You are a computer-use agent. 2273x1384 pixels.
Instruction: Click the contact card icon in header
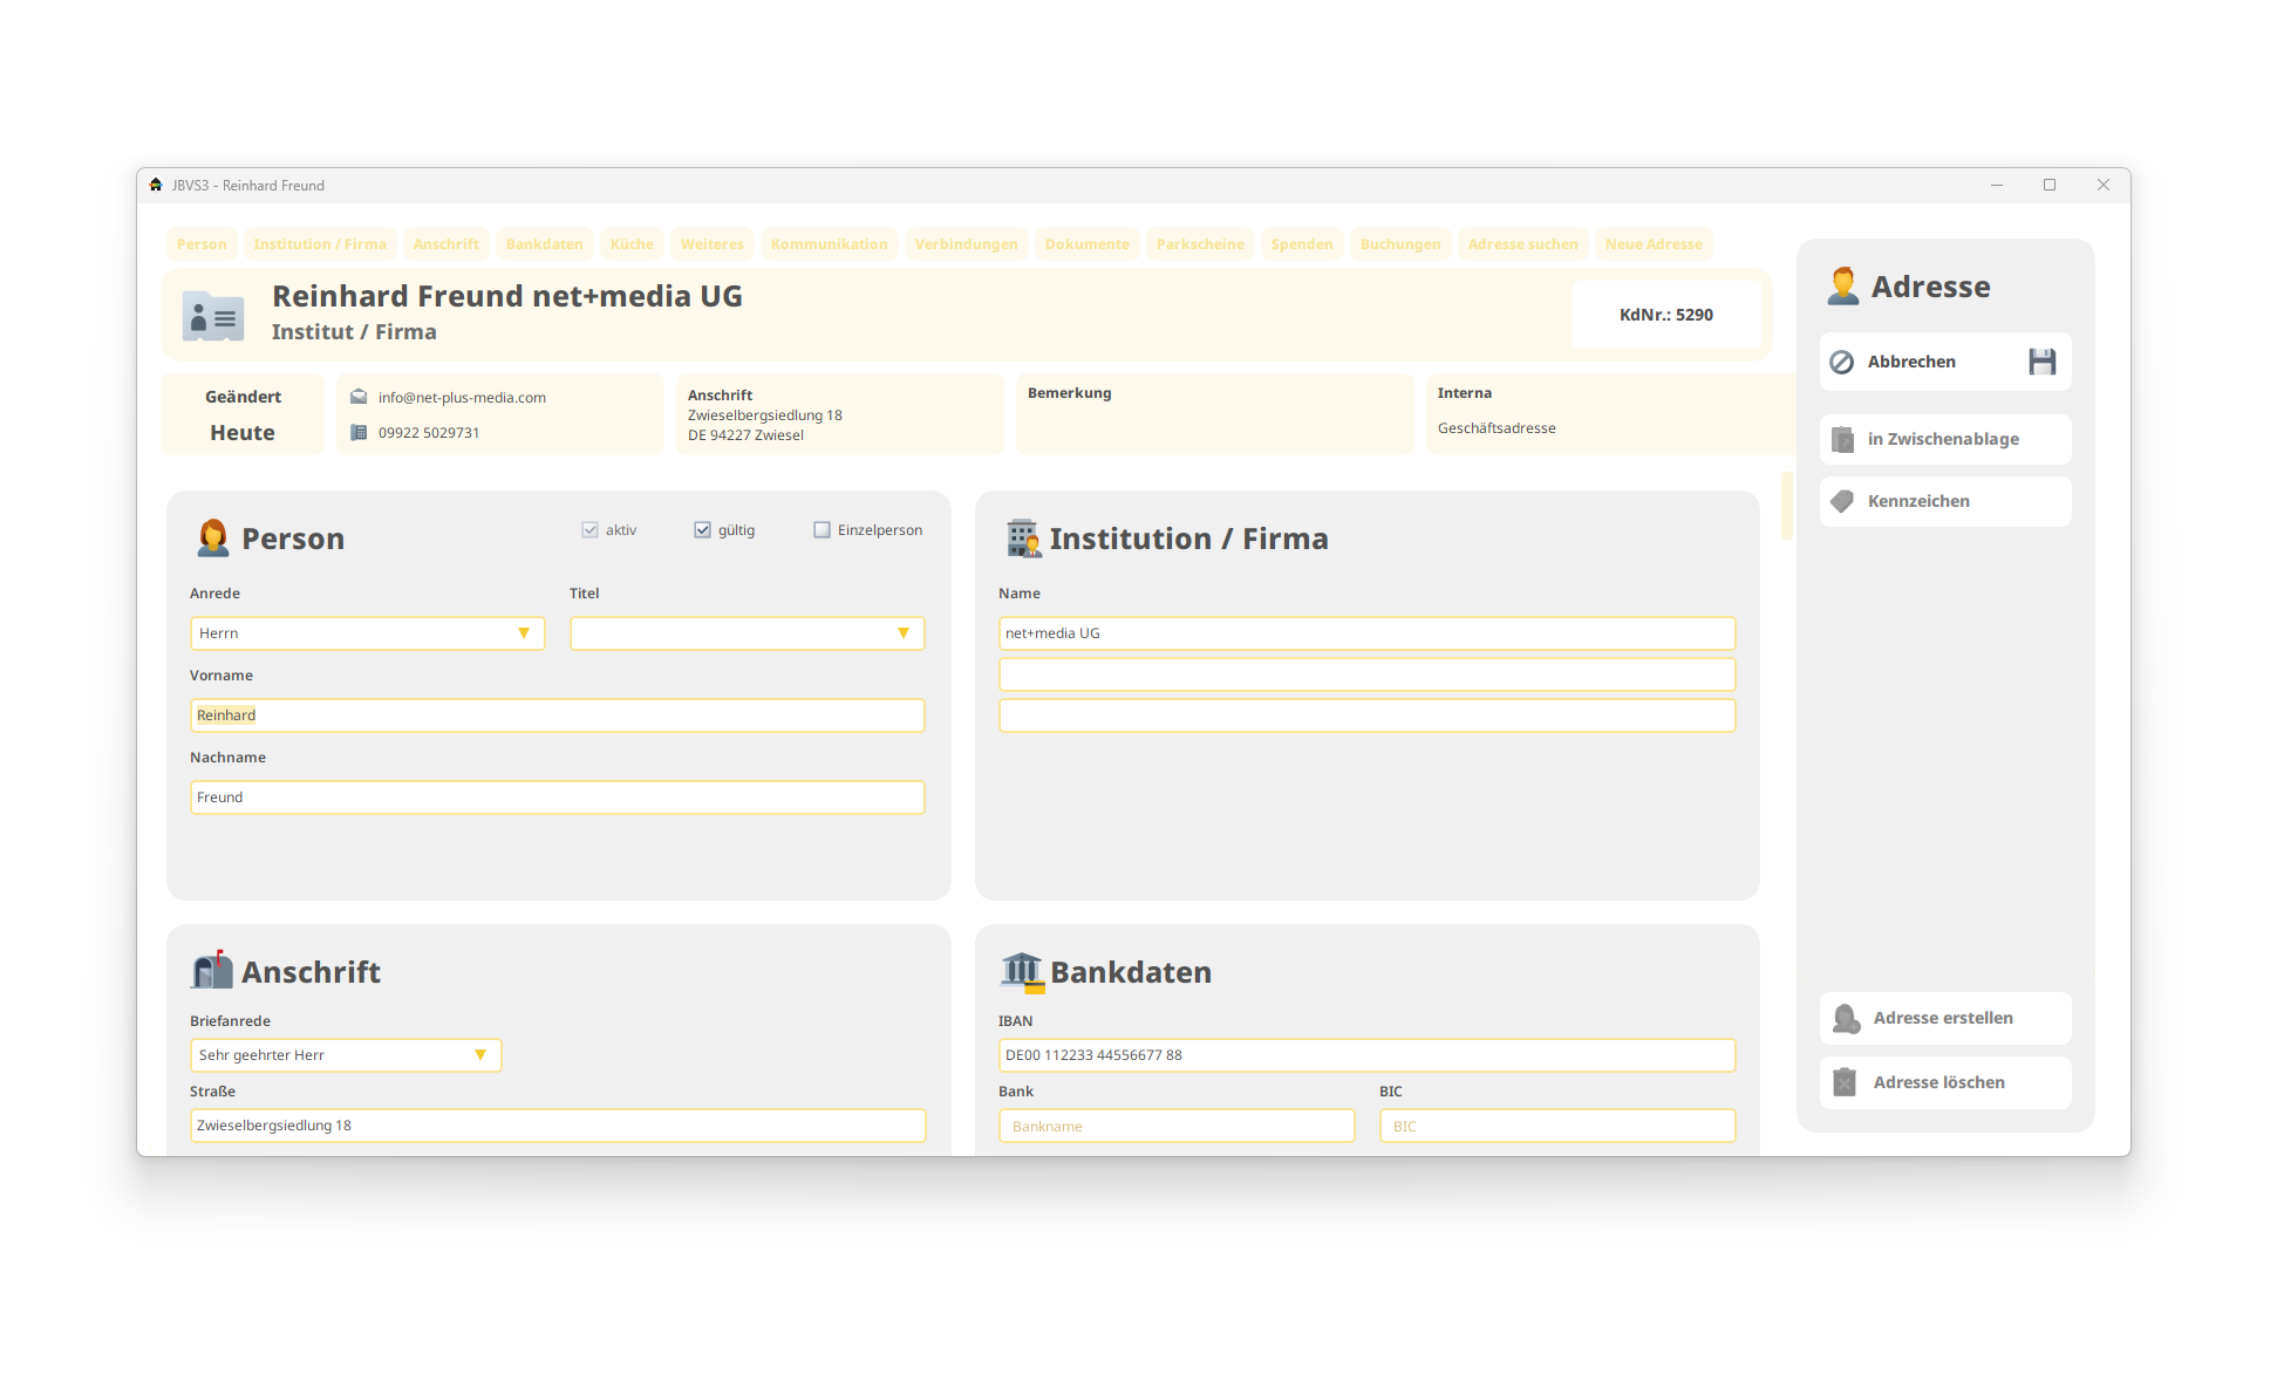[213, 316]
